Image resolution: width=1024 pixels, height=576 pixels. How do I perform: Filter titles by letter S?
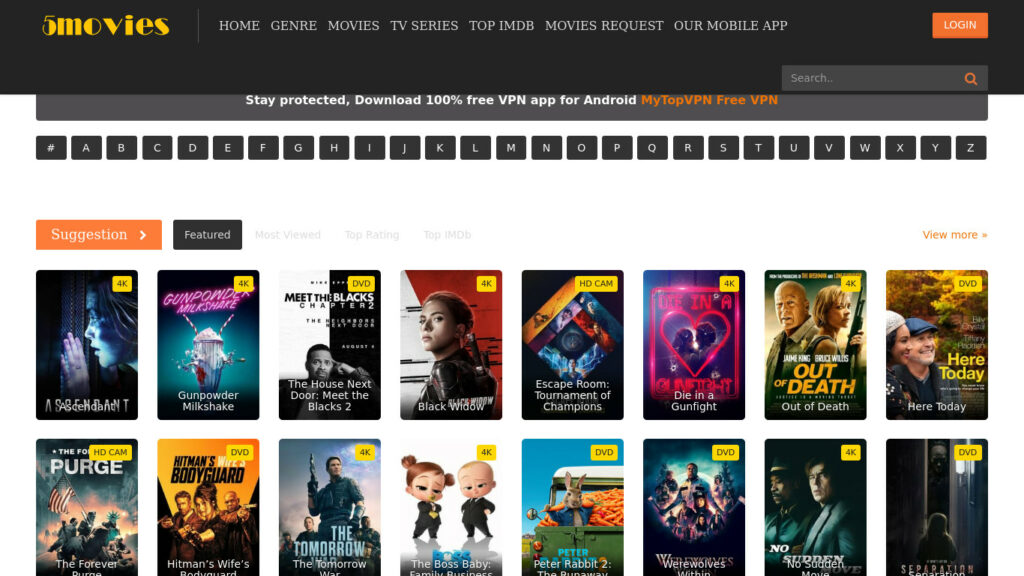[x=724, y=148]
